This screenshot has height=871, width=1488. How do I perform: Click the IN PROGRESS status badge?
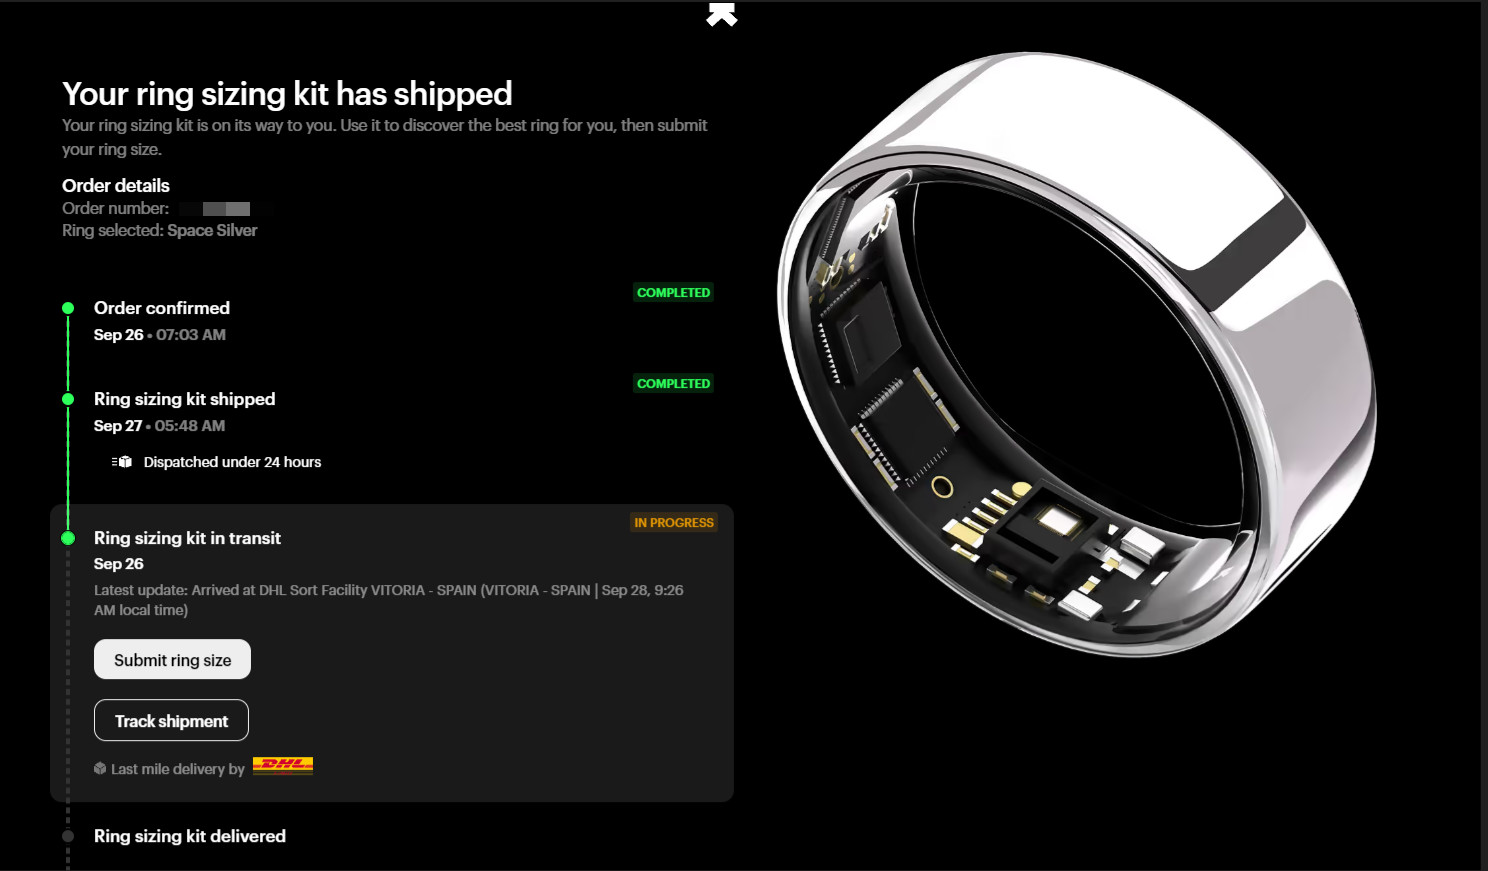[x=674, y=523]
